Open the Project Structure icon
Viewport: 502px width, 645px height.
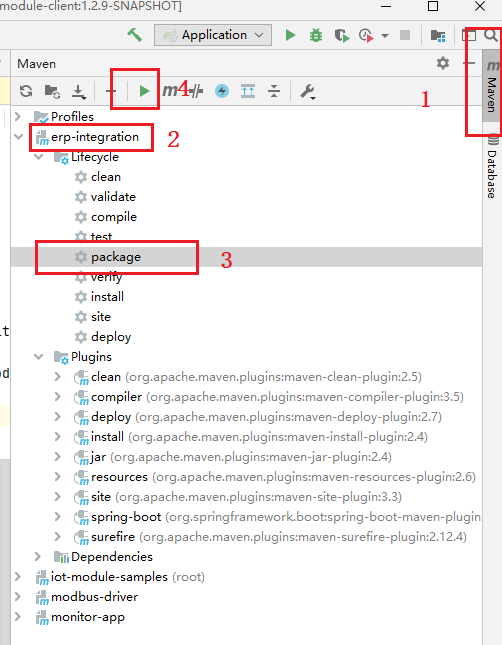[x=438, y=35]
